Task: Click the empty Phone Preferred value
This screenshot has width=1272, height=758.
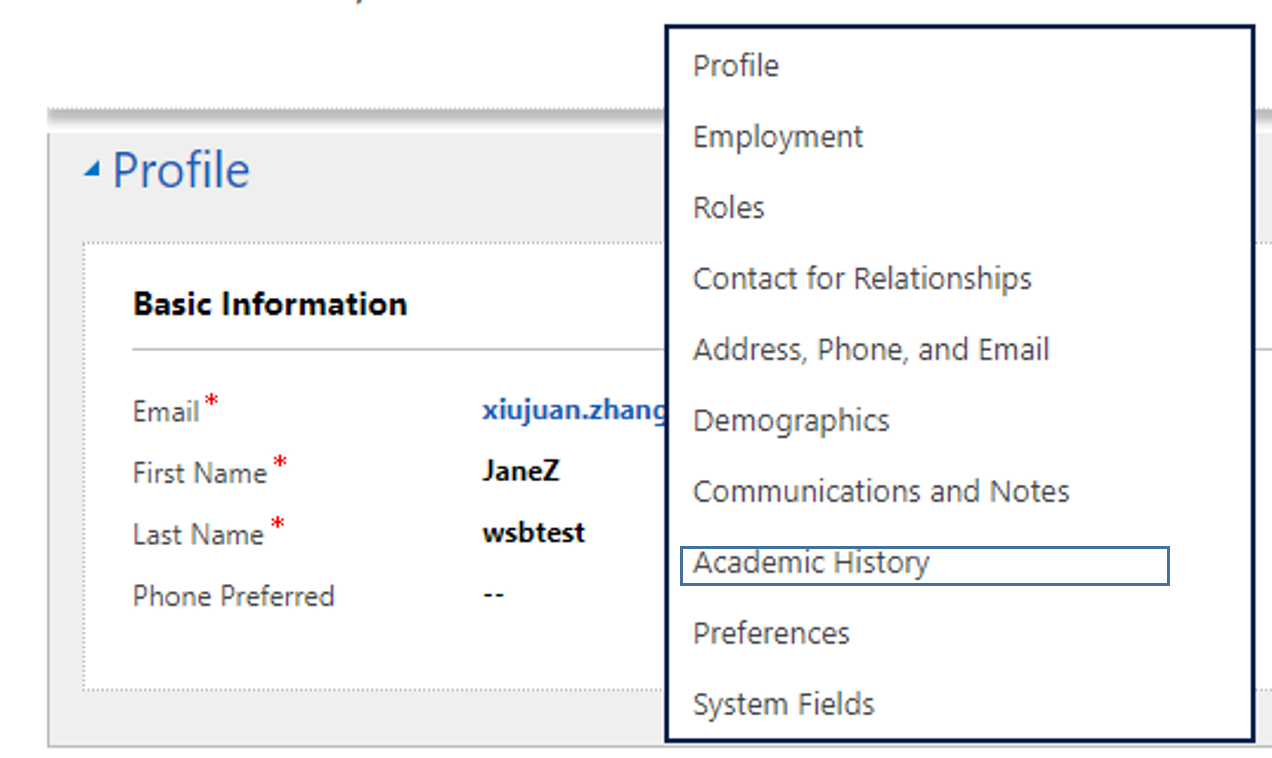Action: click(x=493, y=595)
